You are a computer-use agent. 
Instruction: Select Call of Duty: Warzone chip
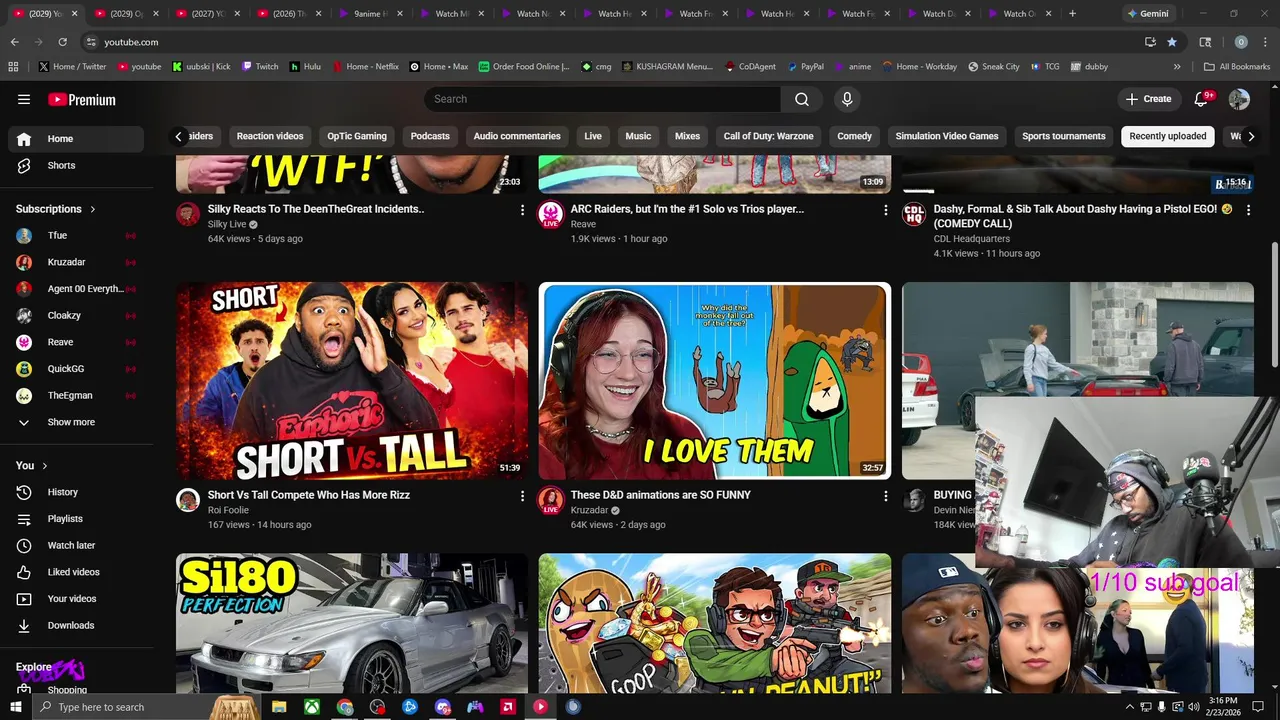tap(769, 136)
